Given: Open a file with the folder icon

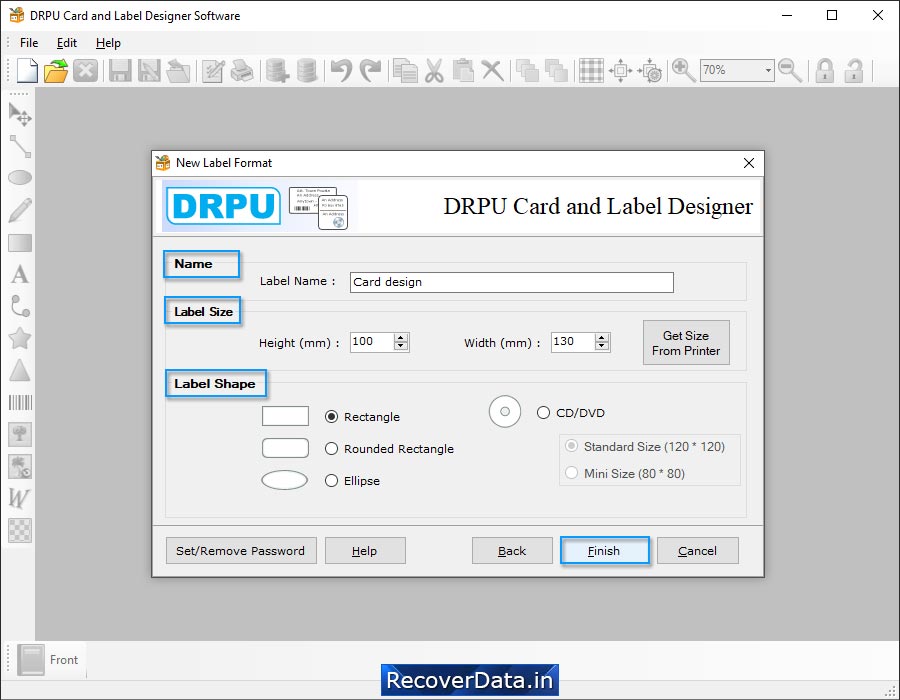Looking at the screenshot, I should (56, 71).
